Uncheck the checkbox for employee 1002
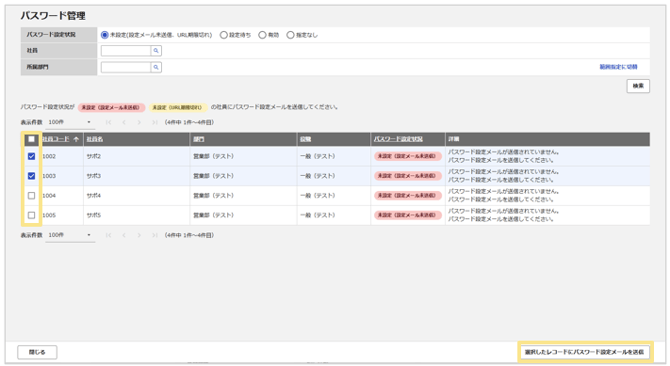670x366 pixels. 31,156
